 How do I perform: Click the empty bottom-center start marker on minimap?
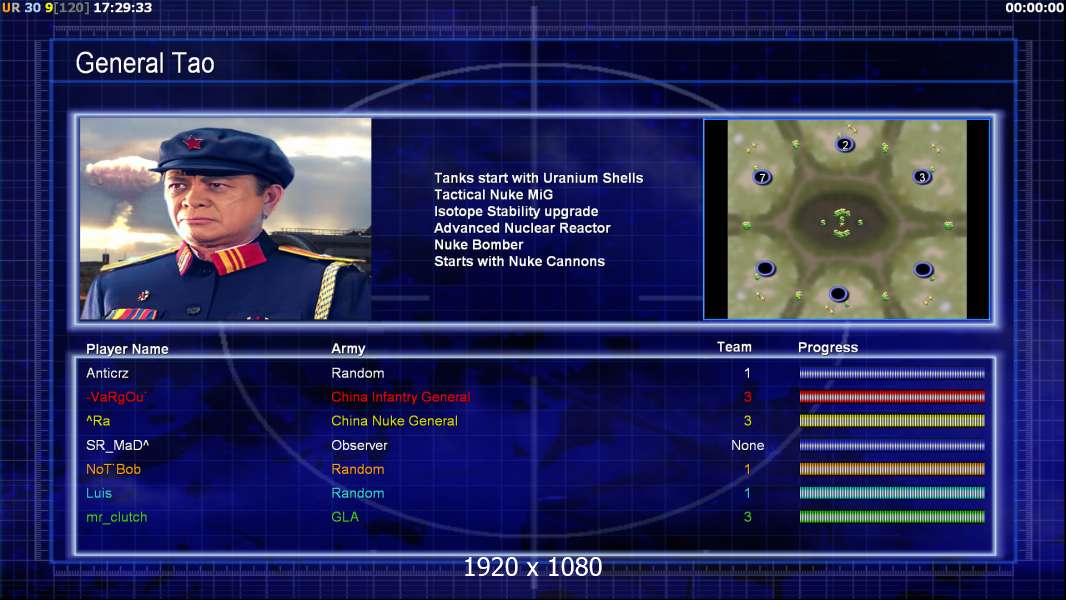pyautogui.click(x=838, y=294)
